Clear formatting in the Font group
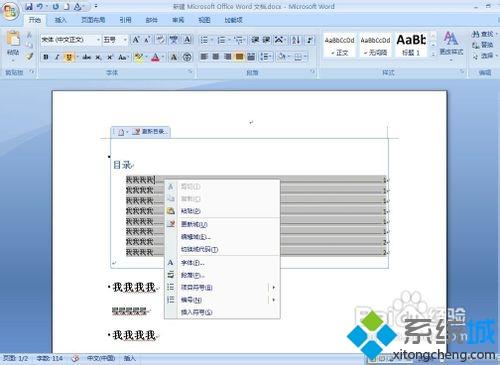500x365 pixels. coord(161,40)
